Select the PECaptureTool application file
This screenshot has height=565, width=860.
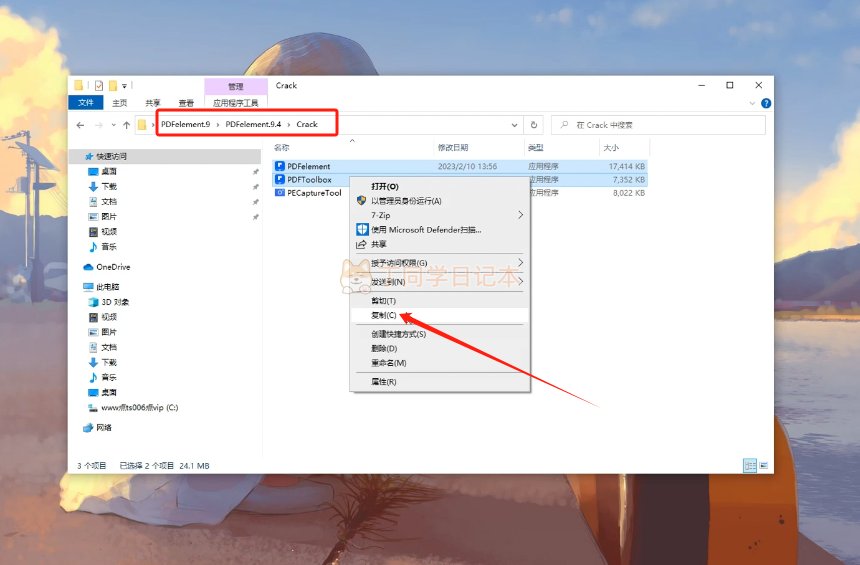pos(460,193)
